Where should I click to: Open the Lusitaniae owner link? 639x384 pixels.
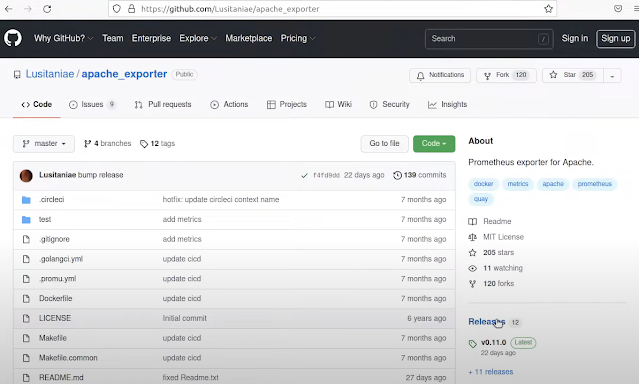(x=50, y=74)
